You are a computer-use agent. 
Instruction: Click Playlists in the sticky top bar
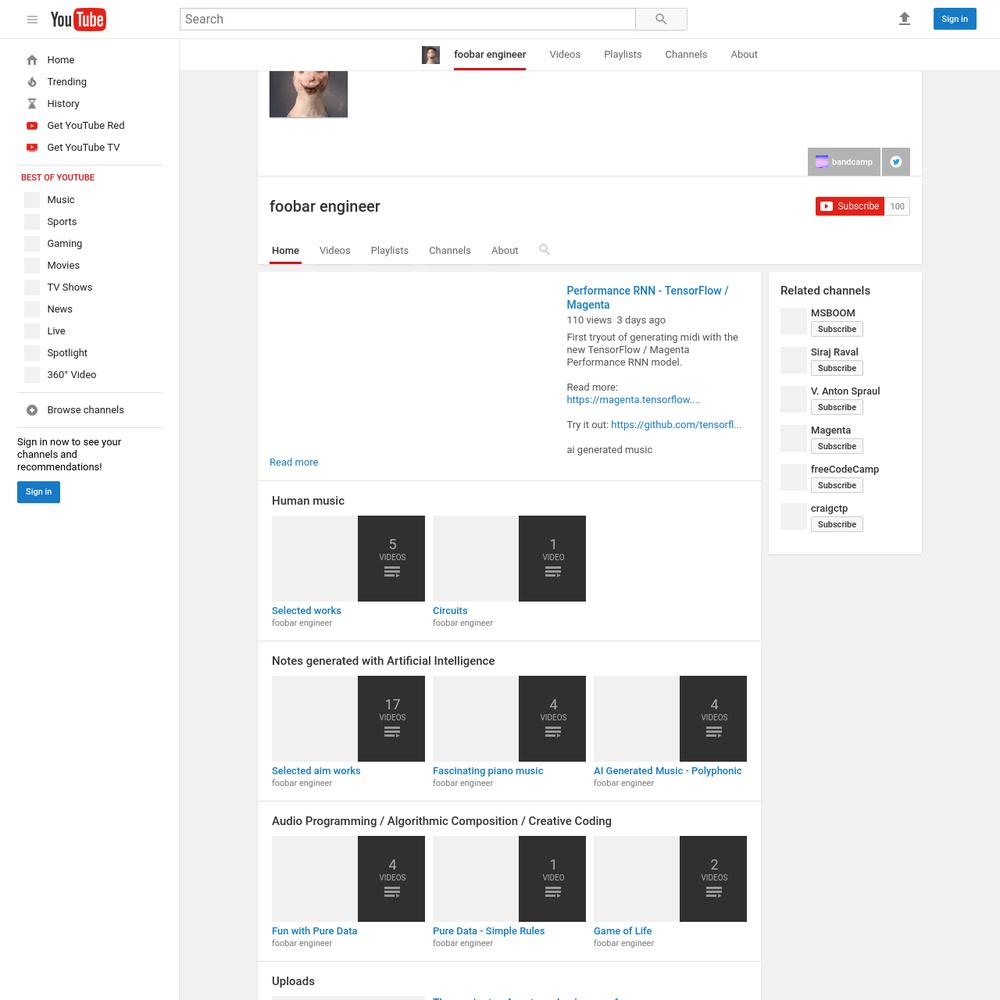pyautogui.click(x=622, y=55)
